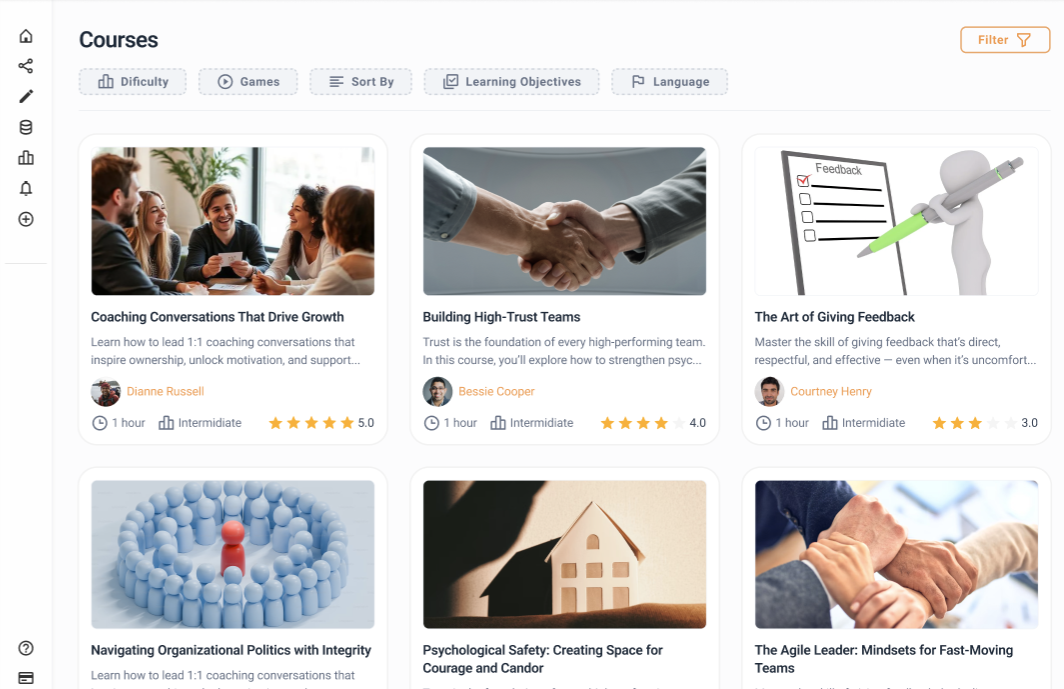Screen dimensions: 1064x689
Task: Open the Games filter chip
Action: pyautogui.click(x=248, y=81)
